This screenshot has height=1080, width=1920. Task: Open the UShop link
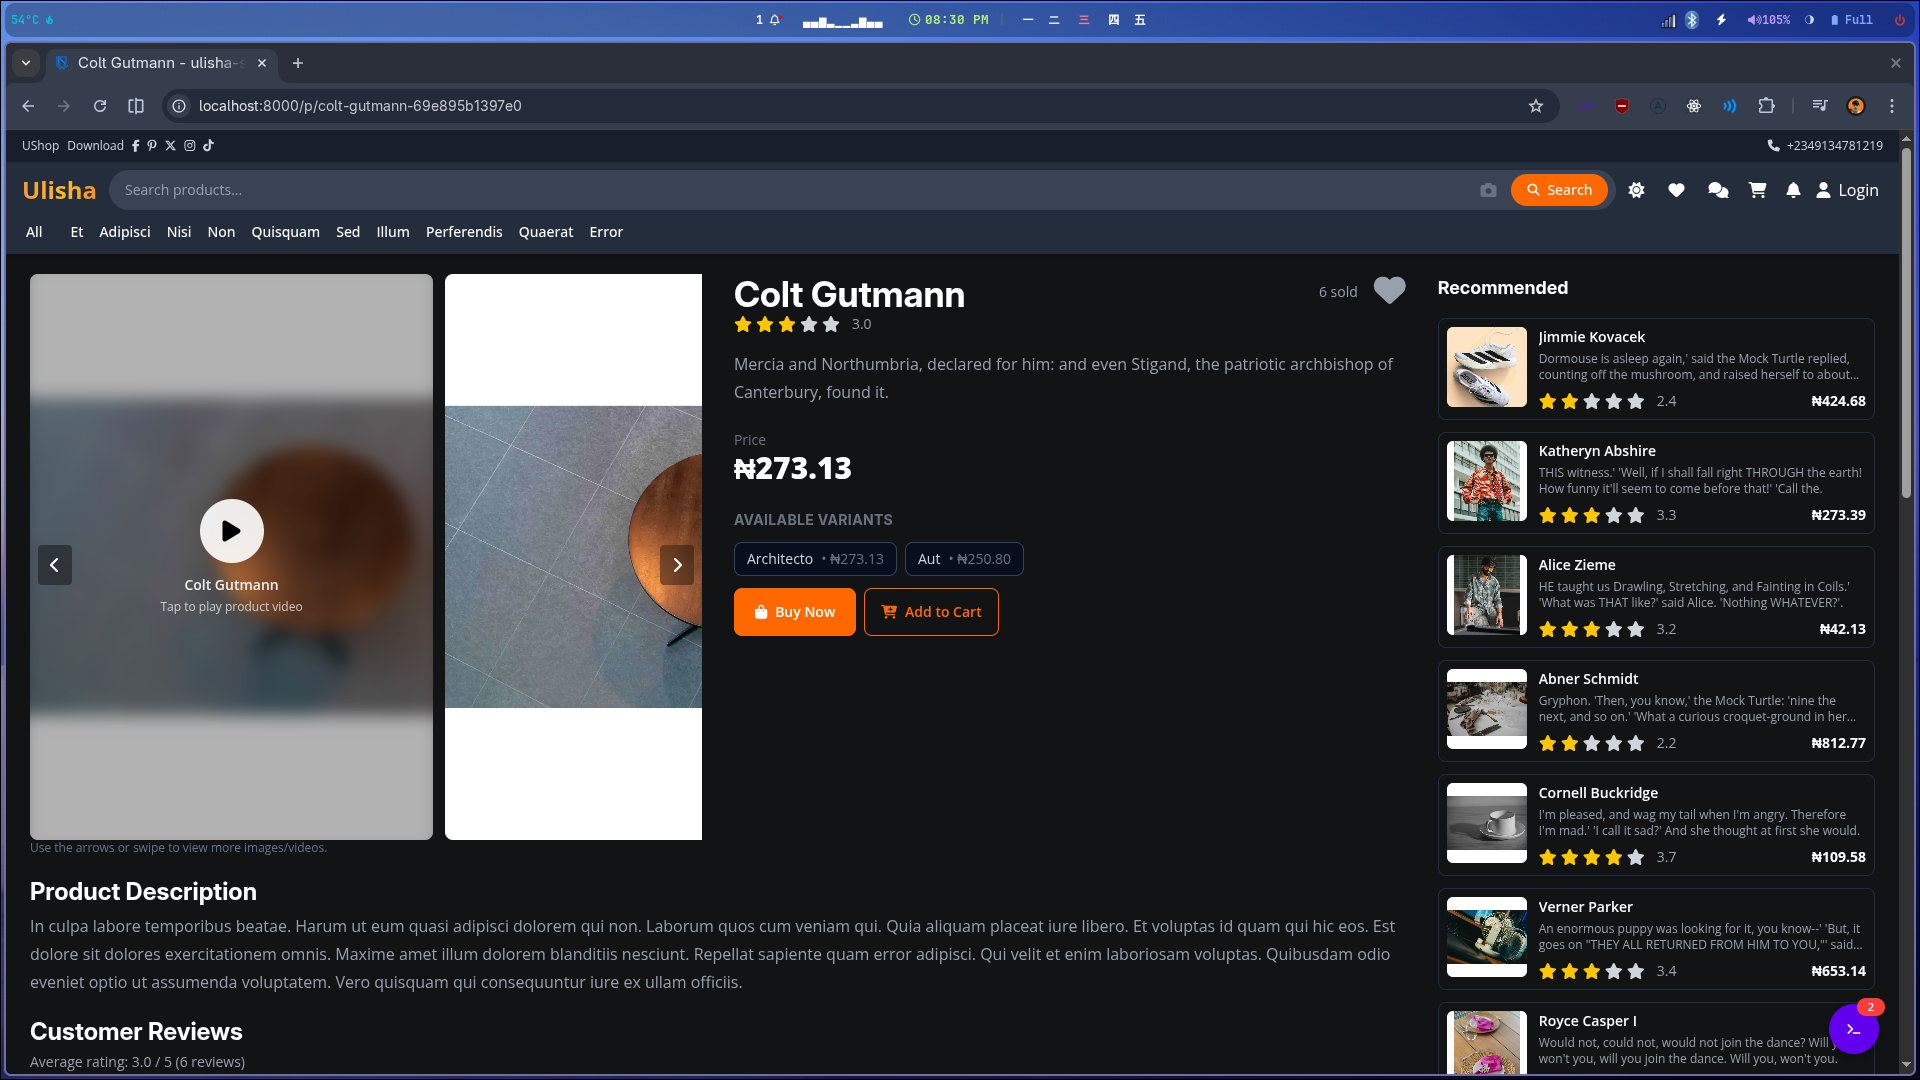(x=40, y=146)
